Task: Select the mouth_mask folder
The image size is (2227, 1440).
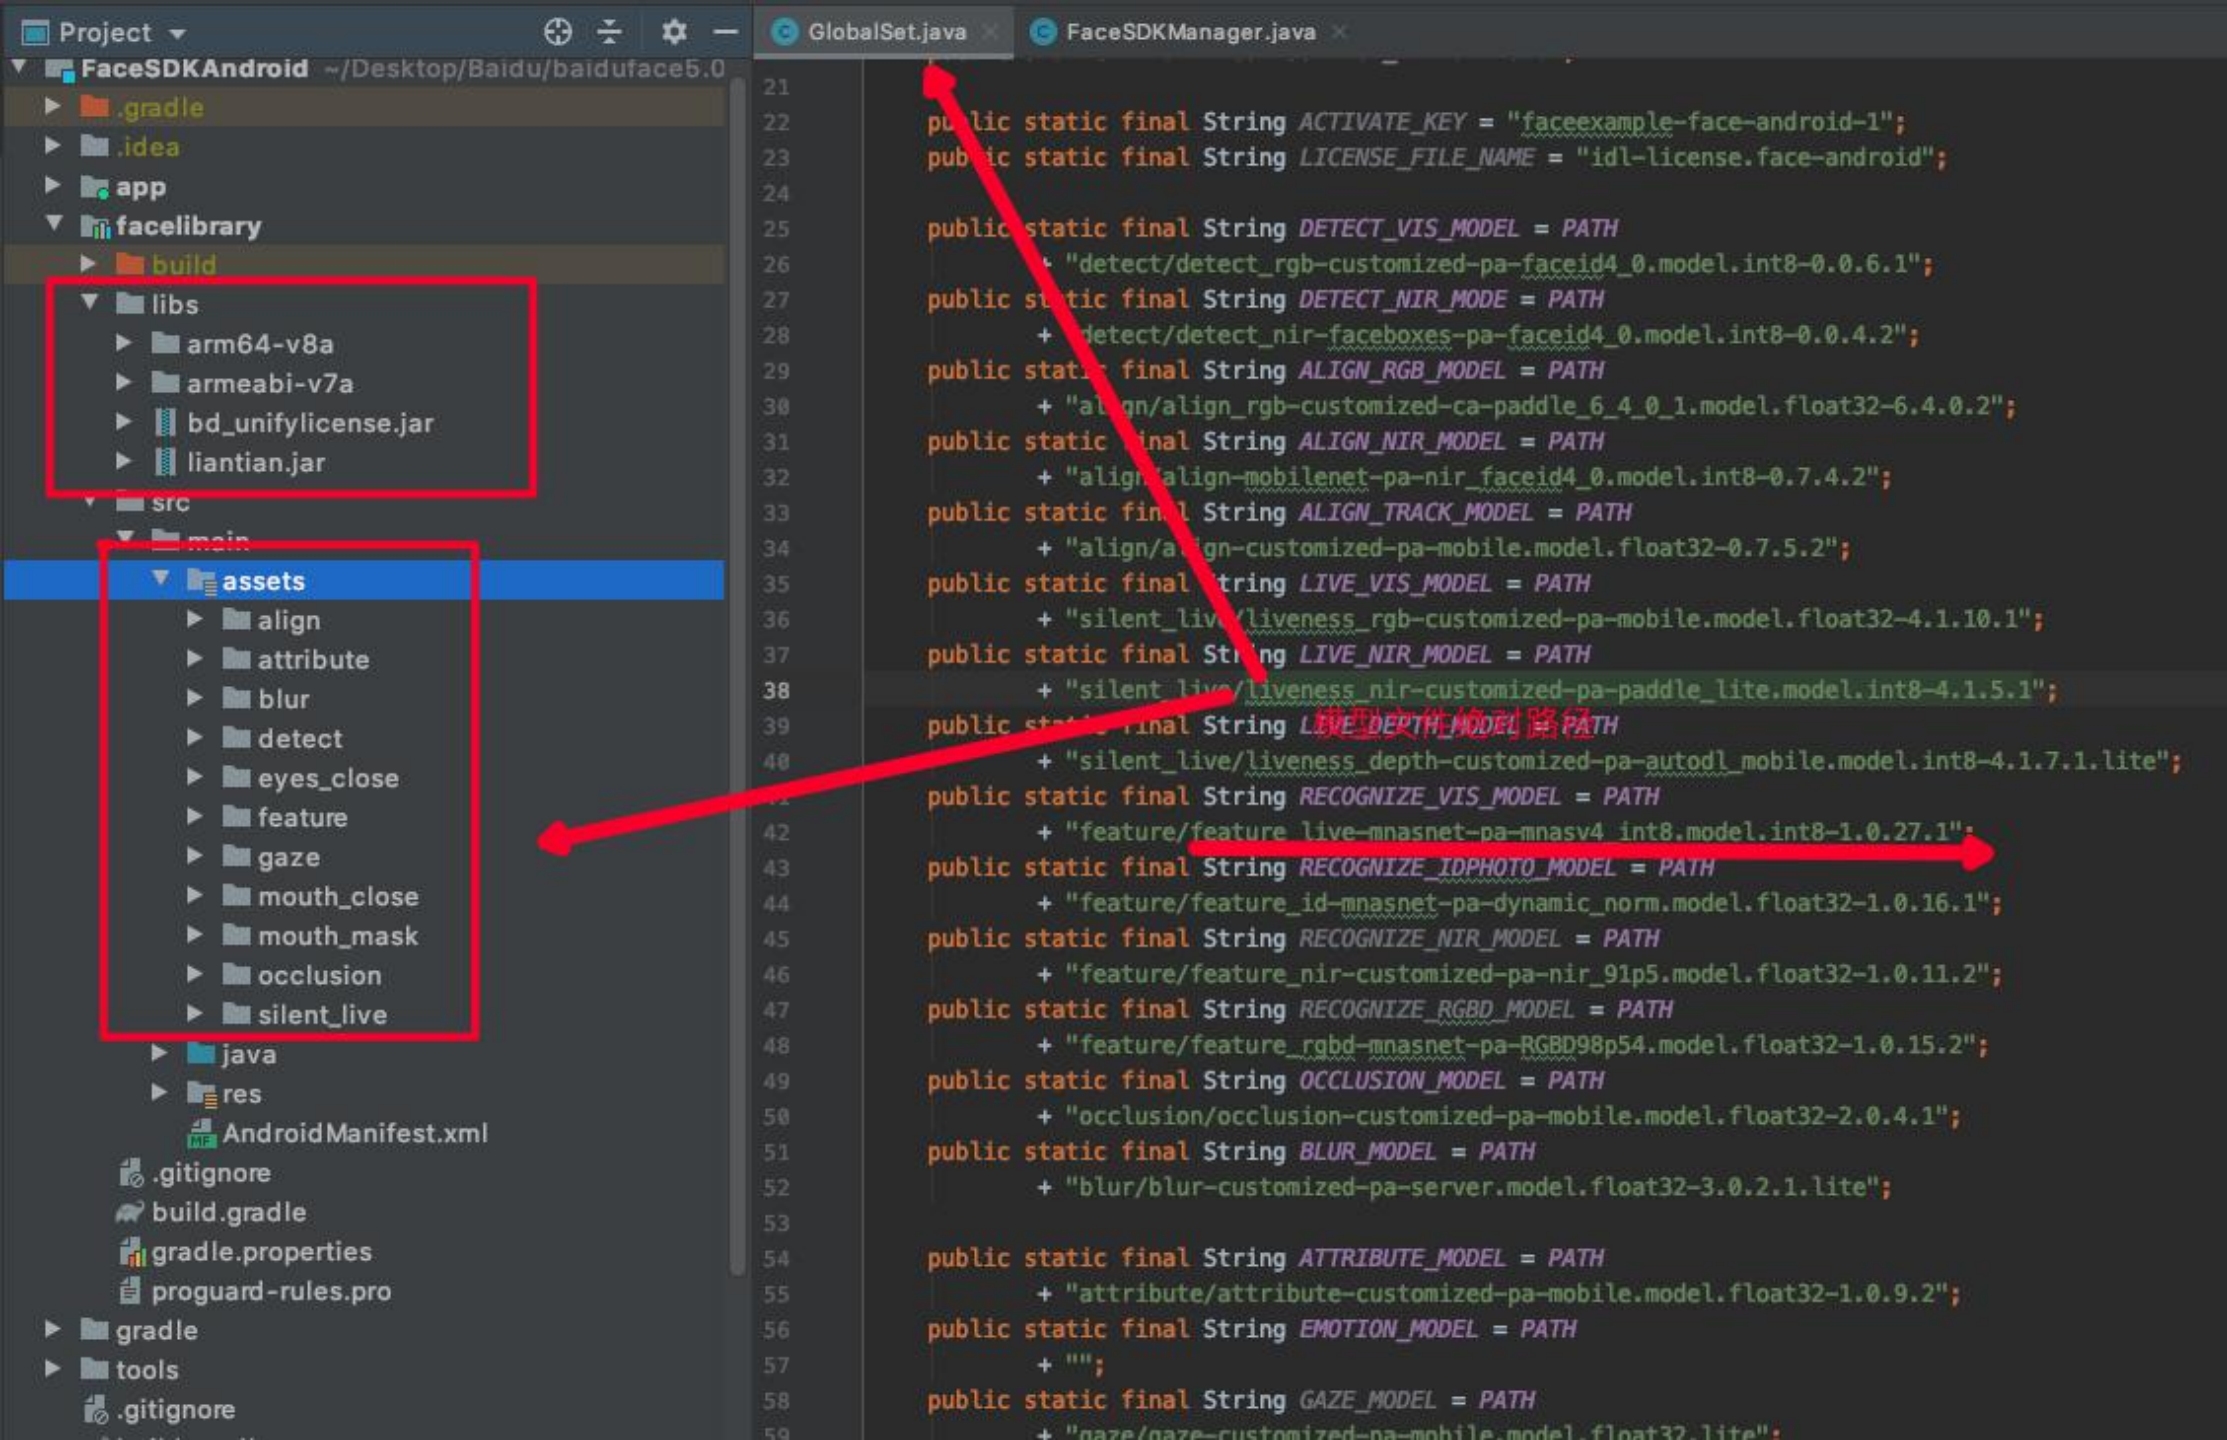Action: [337, 936]
